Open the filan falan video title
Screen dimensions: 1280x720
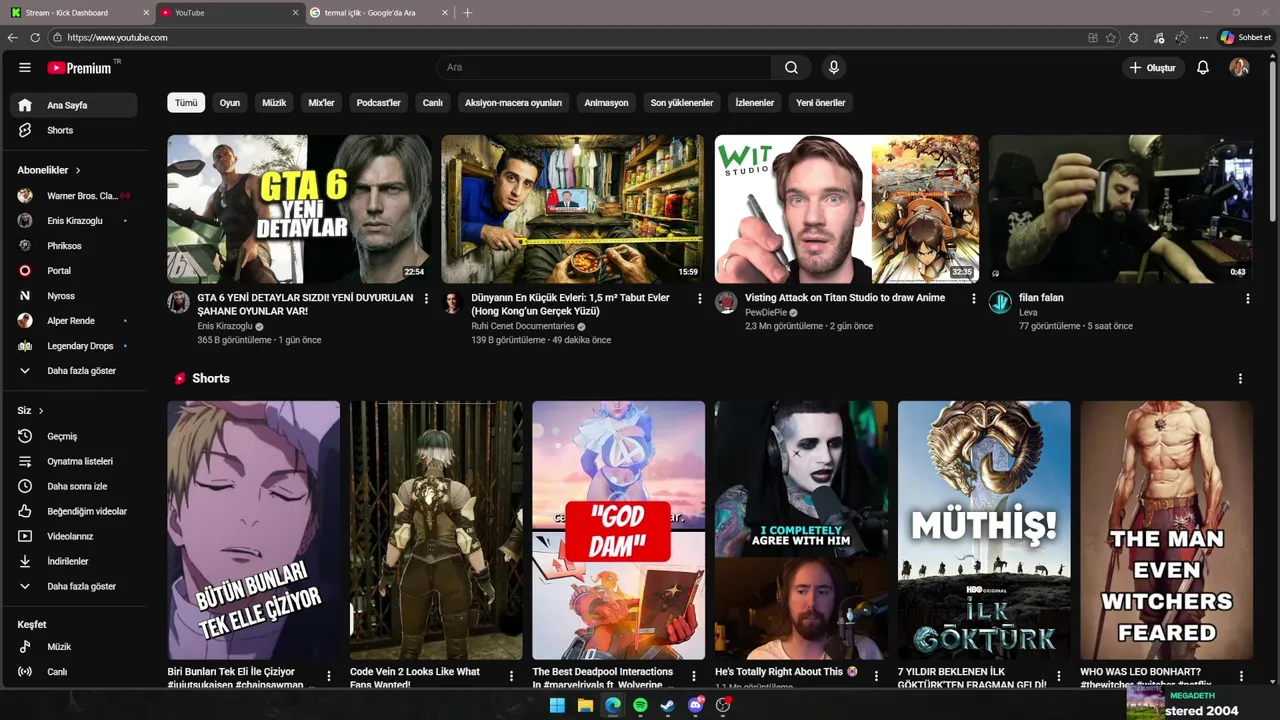tap(1041, 298)
